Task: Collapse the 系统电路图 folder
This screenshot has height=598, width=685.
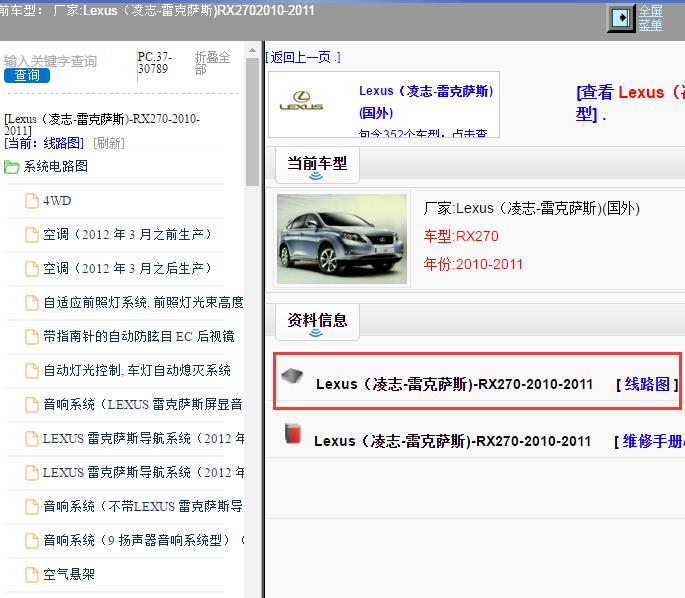Action: (x=55, y=166)
